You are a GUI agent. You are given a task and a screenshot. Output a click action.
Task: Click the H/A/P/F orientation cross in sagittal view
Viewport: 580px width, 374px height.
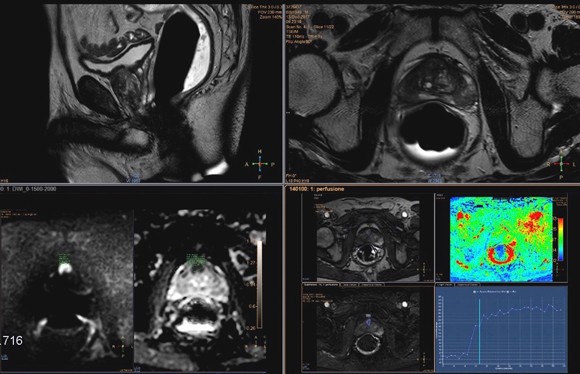260,164
